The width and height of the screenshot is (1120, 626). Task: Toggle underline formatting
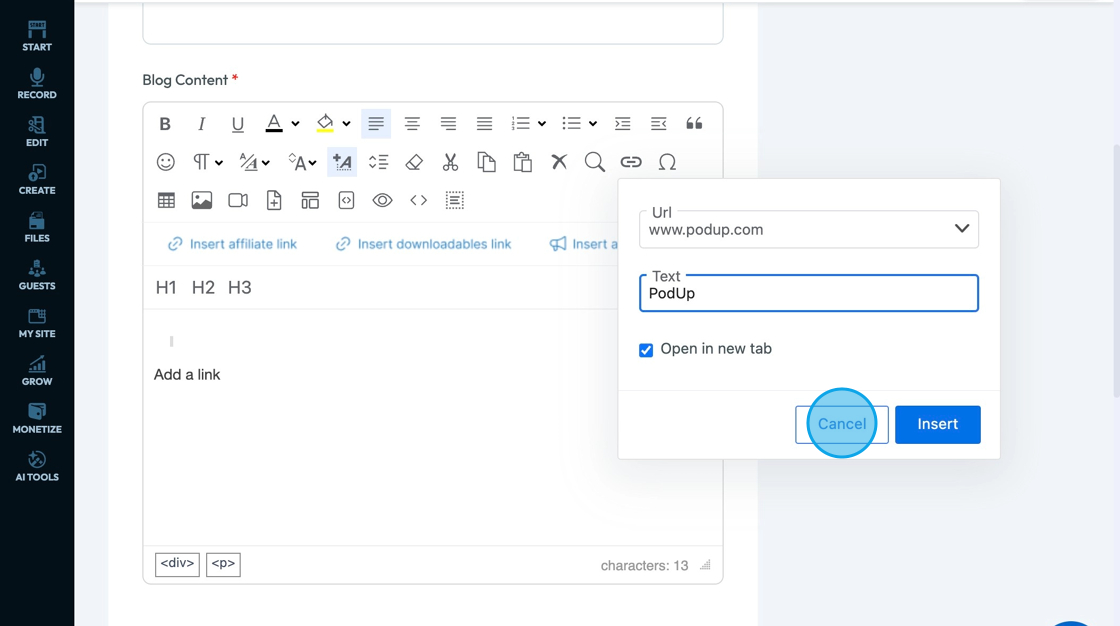(238, 124)
